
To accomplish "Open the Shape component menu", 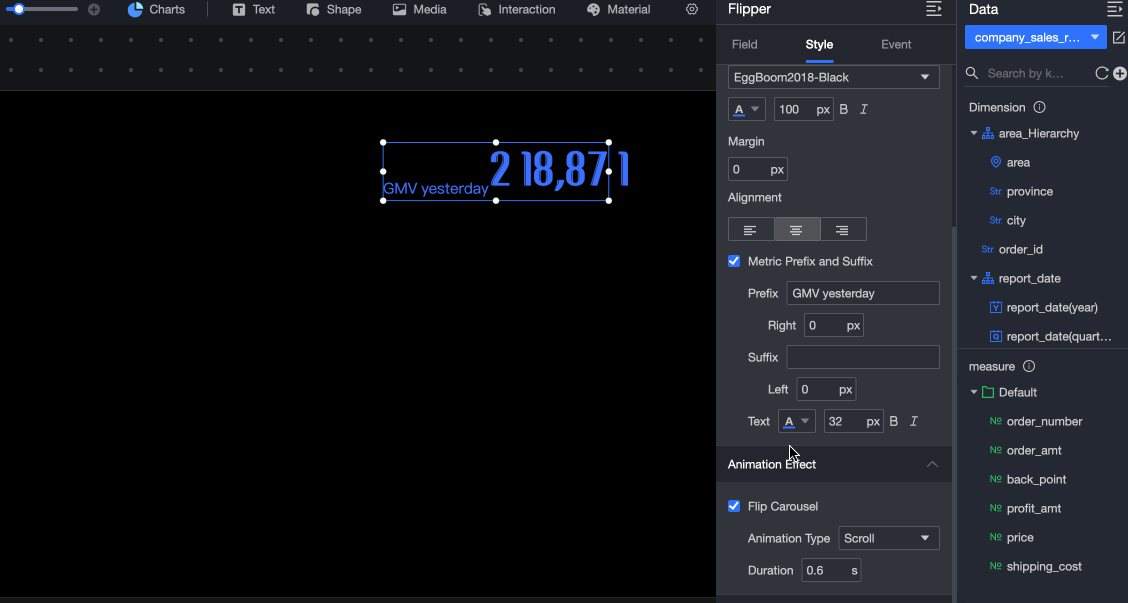I will [x=333, y=9].
